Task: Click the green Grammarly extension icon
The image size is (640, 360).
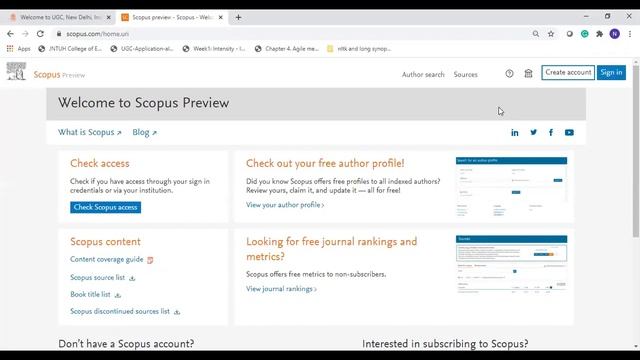Action: pyautogui.click(x=584, y=34)
